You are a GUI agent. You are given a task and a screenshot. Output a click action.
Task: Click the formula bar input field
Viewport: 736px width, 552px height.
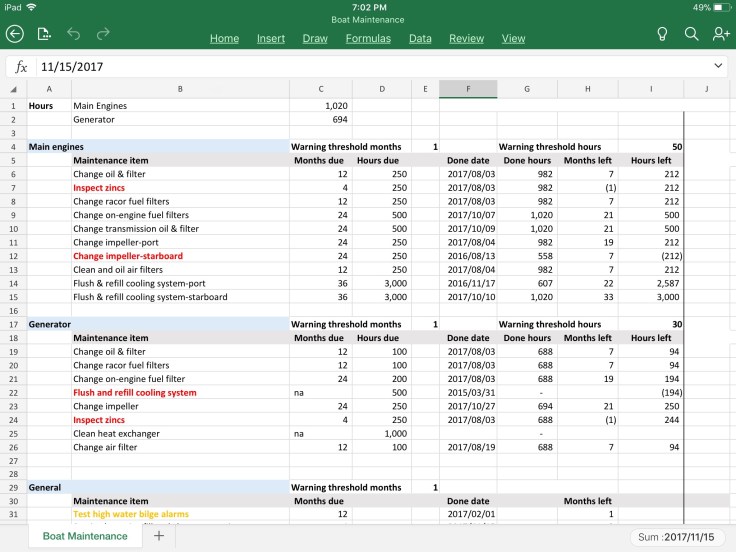370,67
